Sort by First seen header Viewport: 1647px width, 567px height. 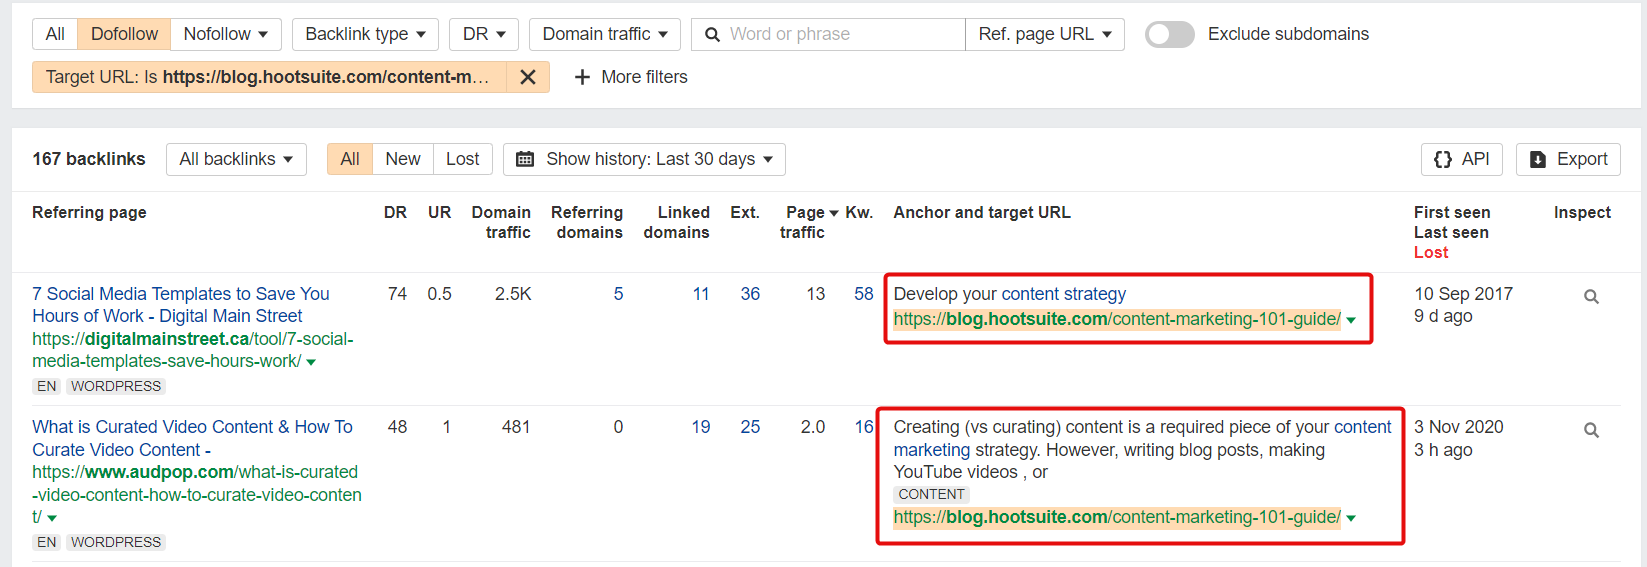tap(1452, 212)
